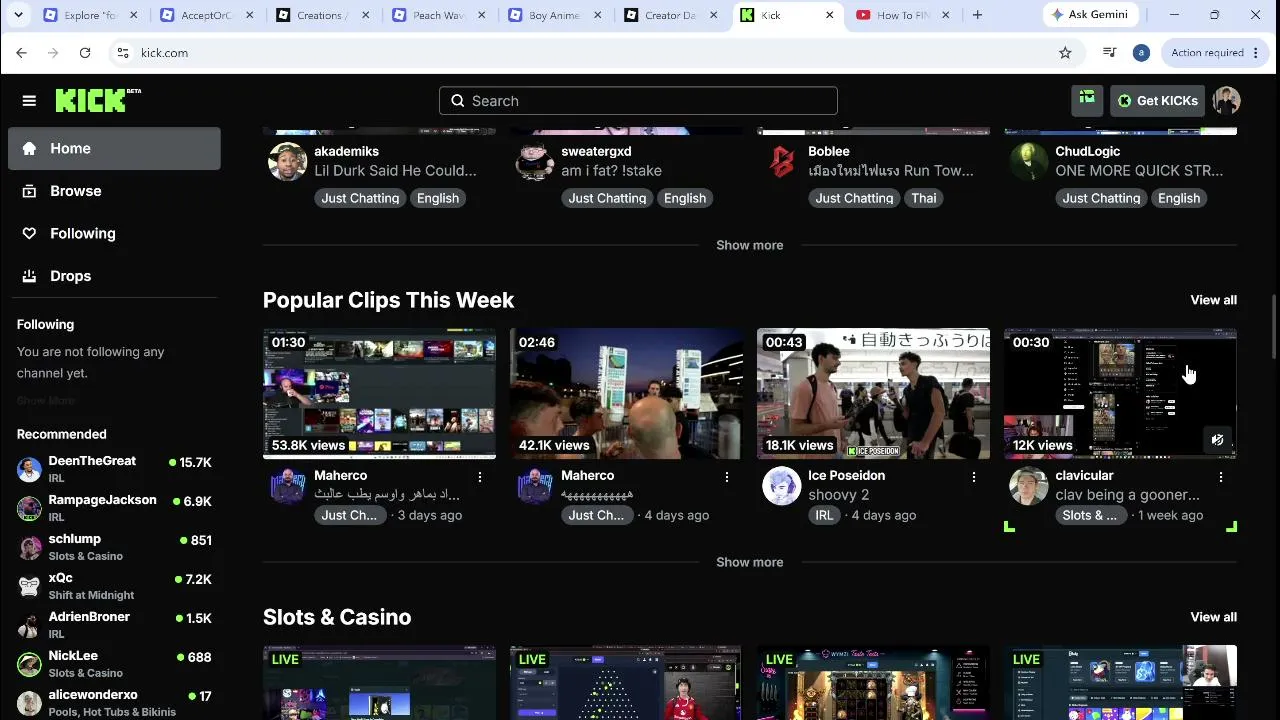Click browser back arrow
The width and height of the screenshot is (1280, 720).
(22, 53)
